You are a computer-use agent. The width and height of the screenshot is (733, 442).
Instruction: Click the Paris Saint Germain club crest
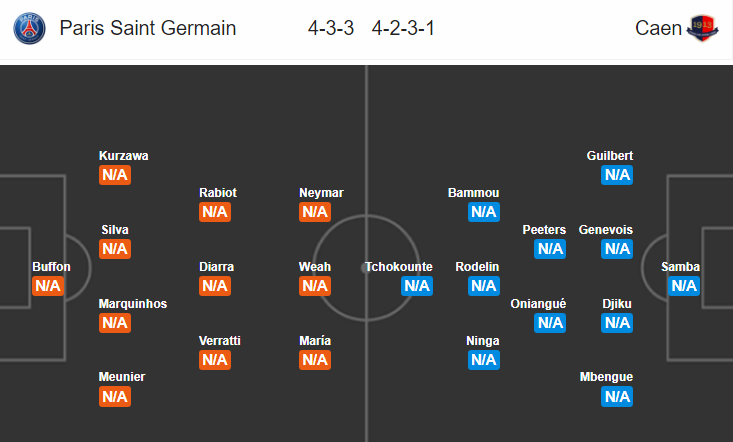(29, 29)
